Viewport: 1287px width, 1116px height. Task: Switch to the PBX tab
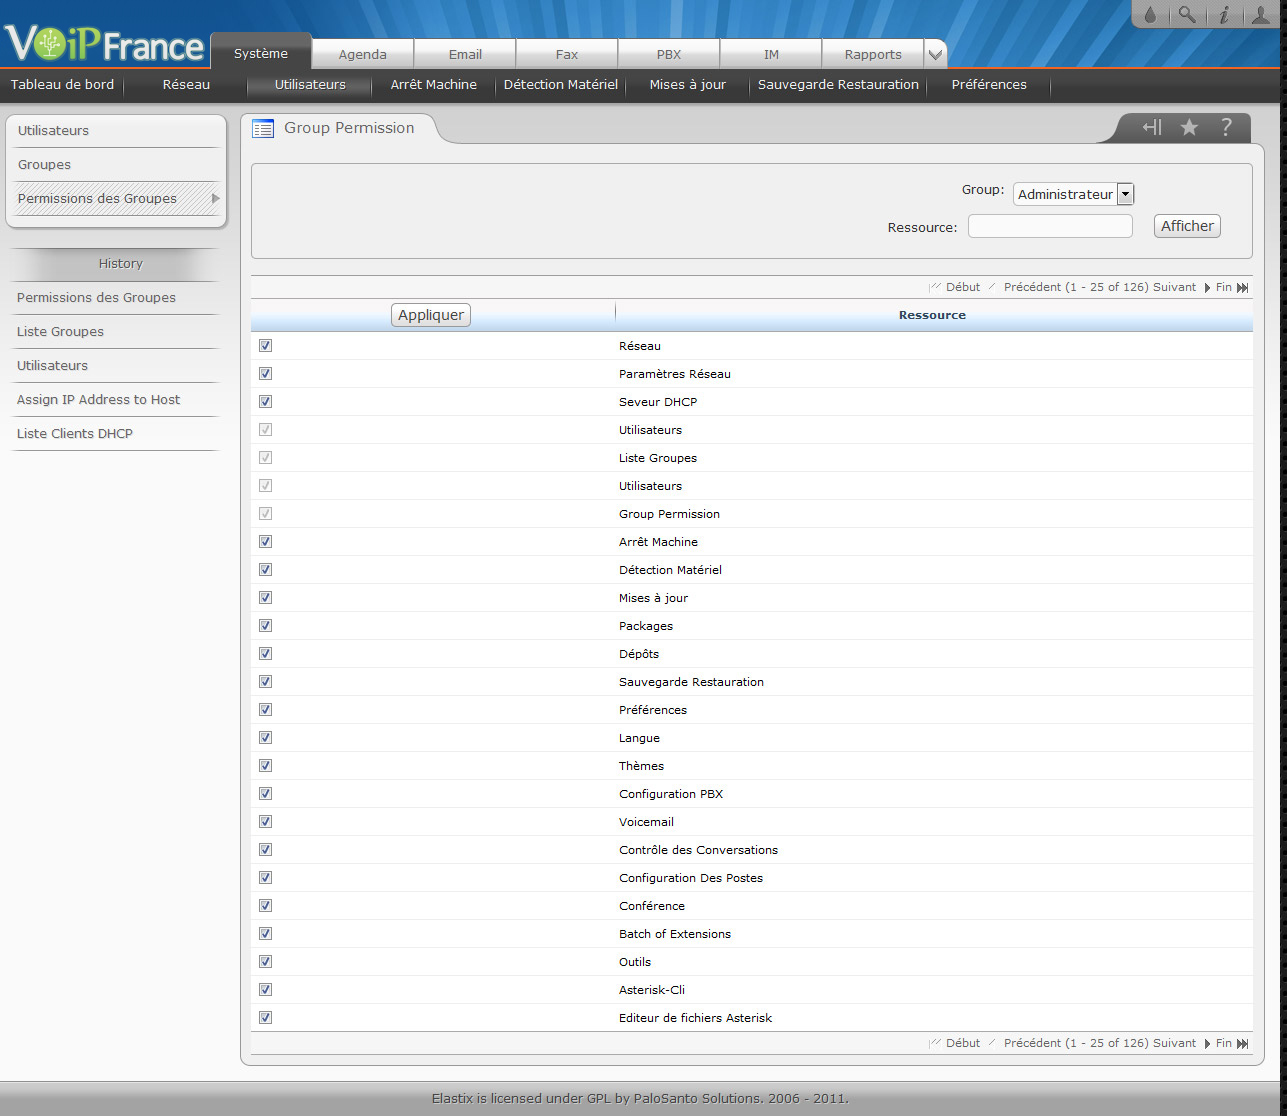pyautogui.click(x=669, y=55)
